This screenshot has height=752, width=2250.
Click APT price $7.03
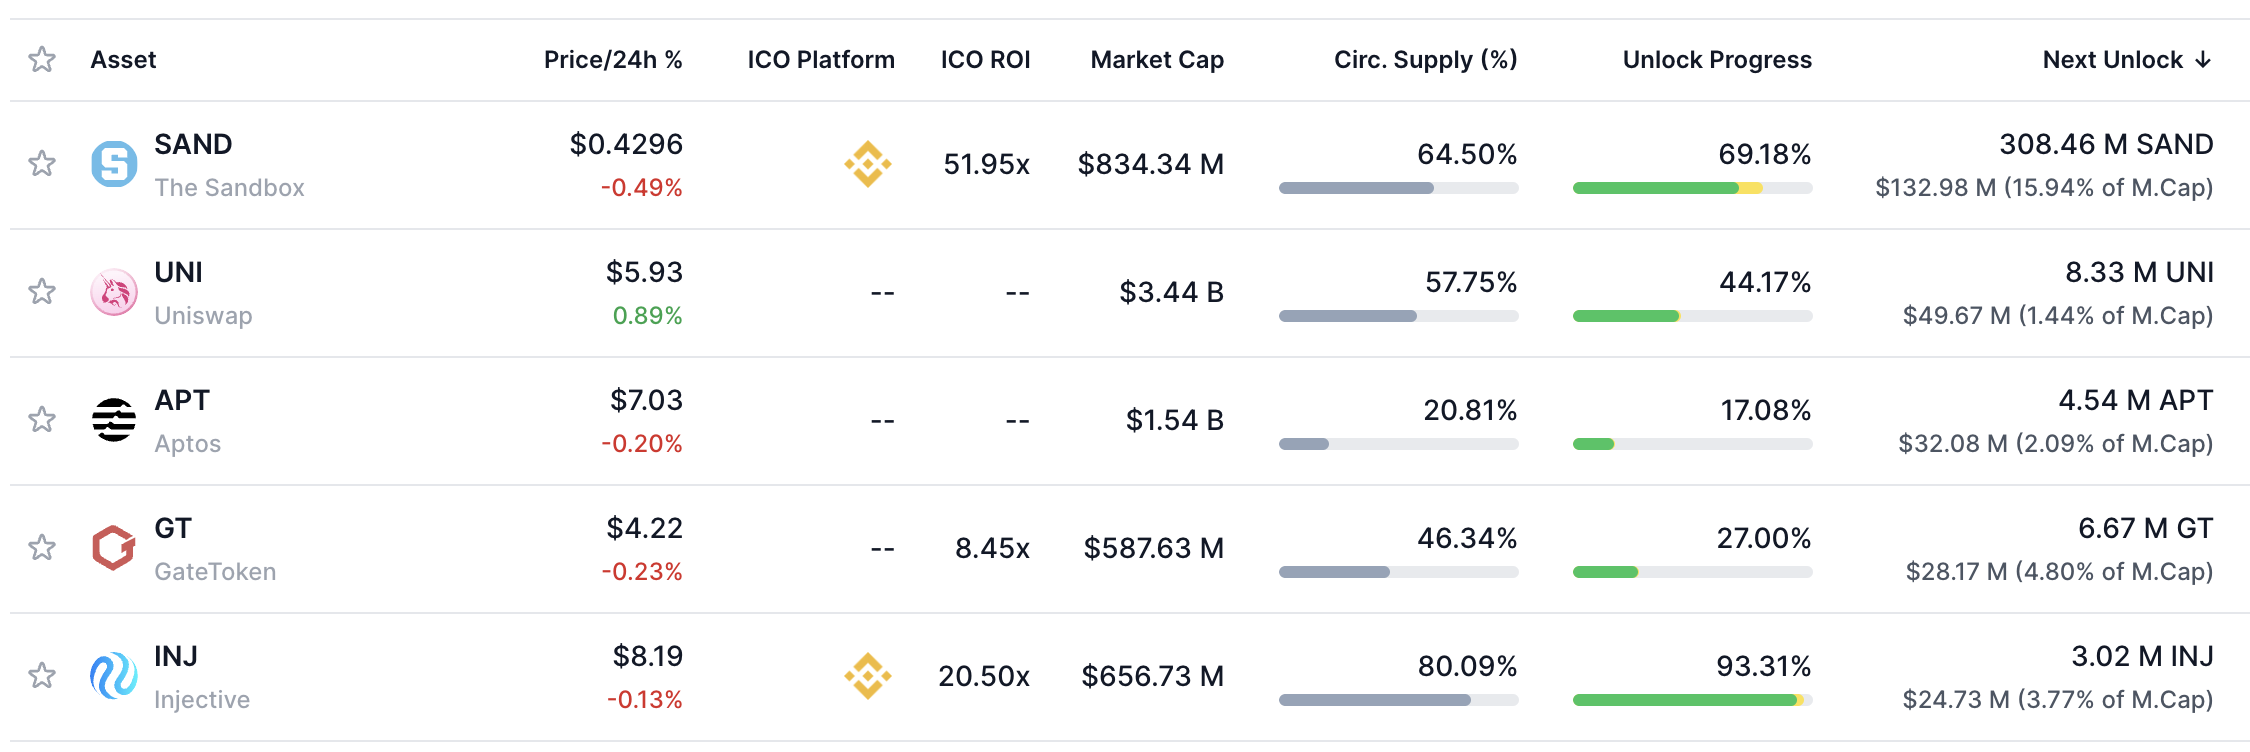tap(646, 400)
